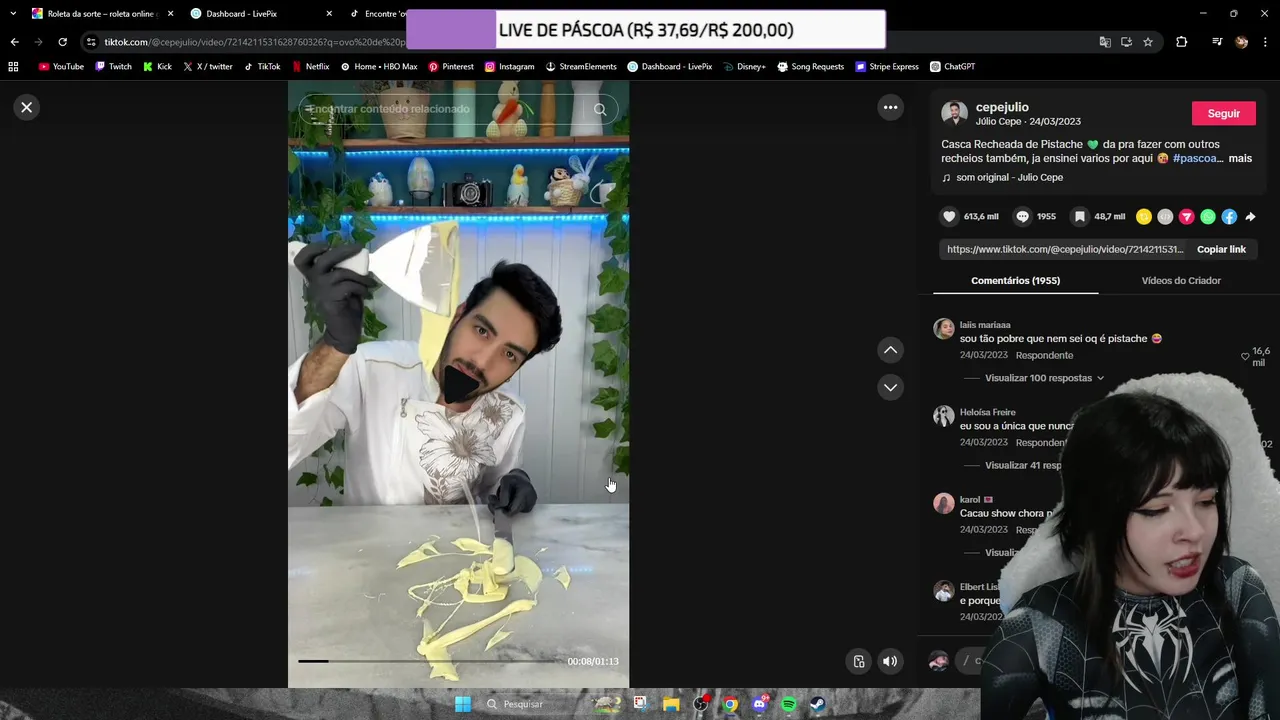
Task: Seek using the video progress bar
Action: click(430, 661)
